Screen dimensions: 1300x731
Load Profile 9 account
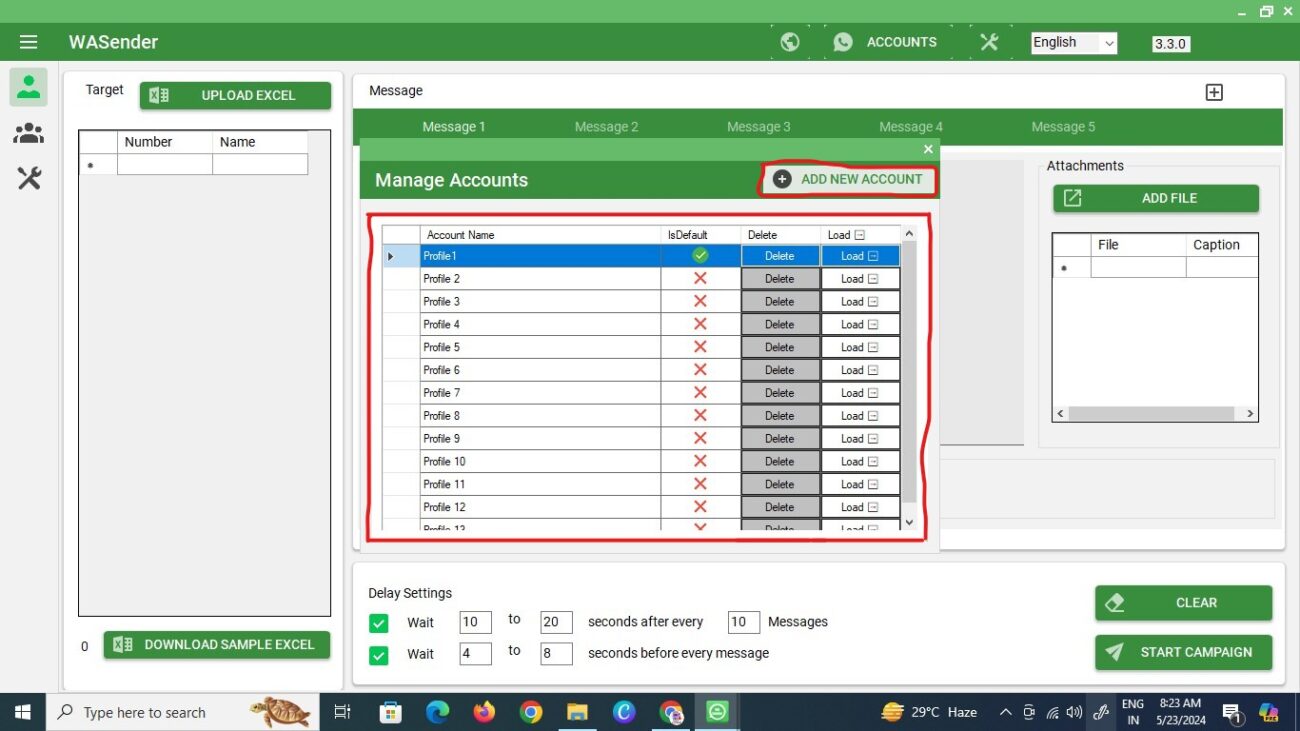[860, 439]
